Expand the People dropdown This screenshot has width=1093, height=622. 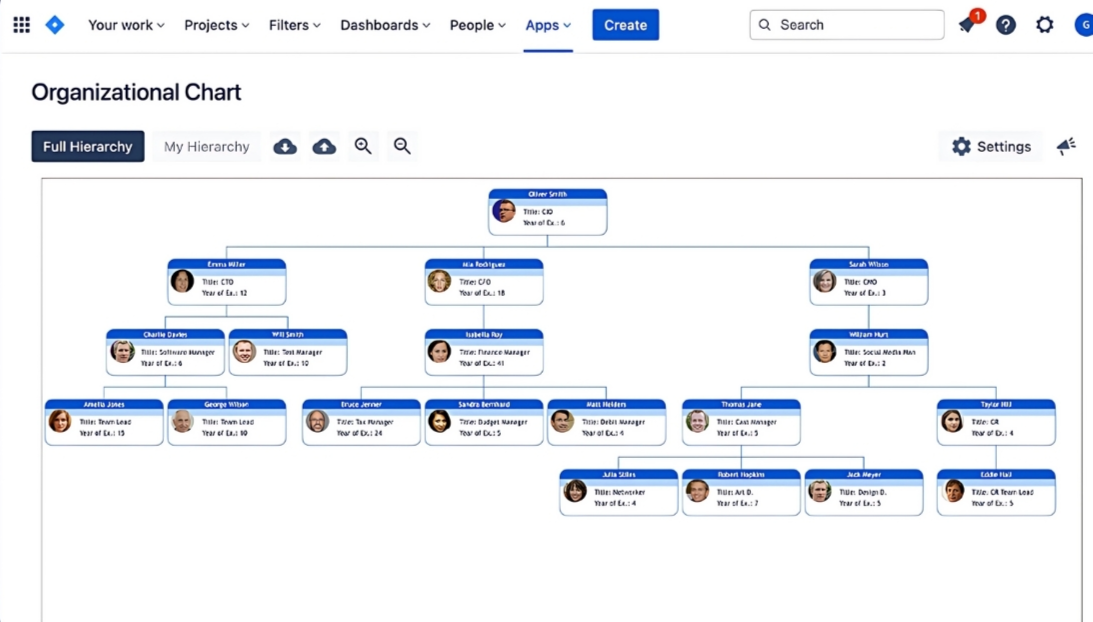coord(477,25)
